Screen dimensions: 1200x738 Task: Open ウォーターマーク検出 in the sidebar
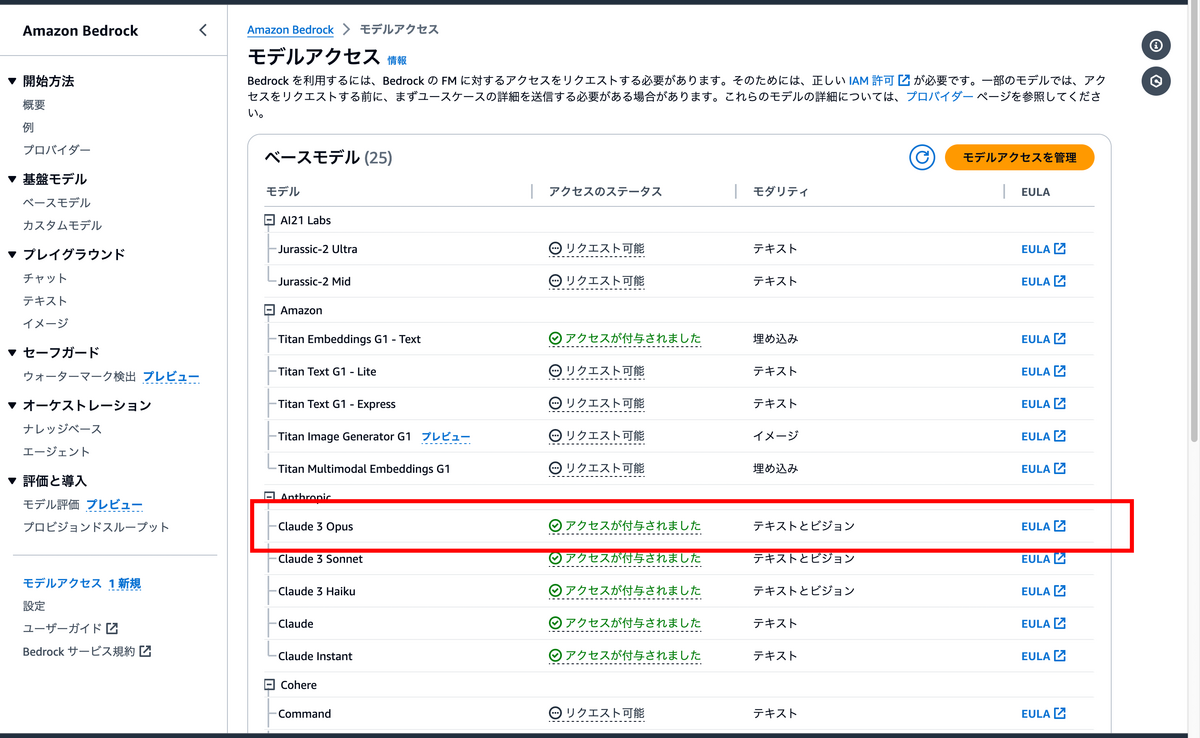point(79,376)
